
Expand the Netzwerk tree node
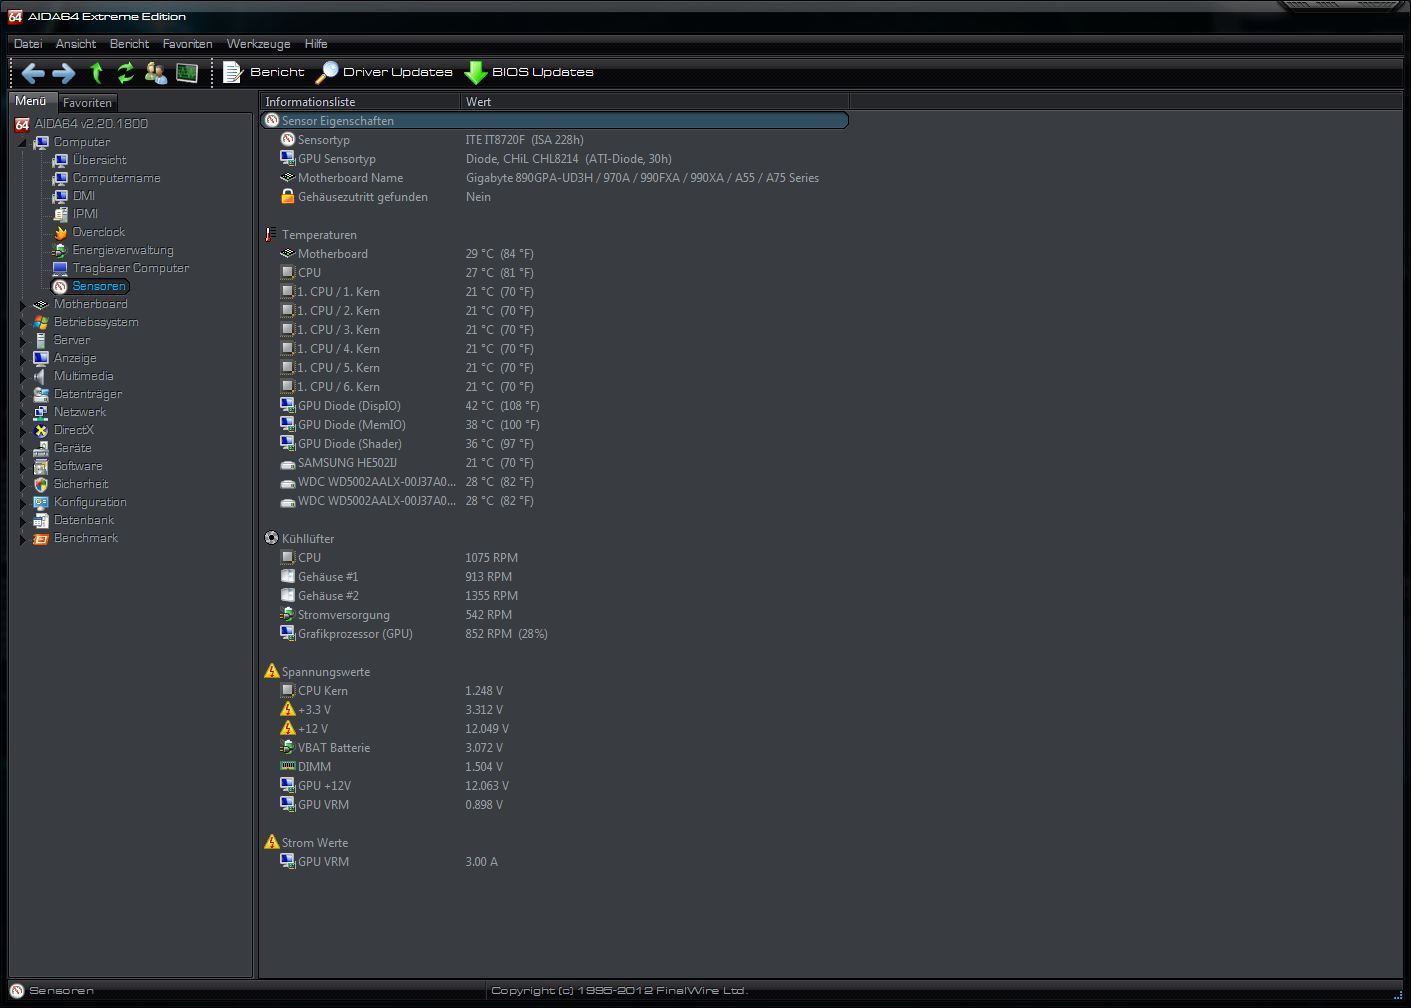point(23,412)
